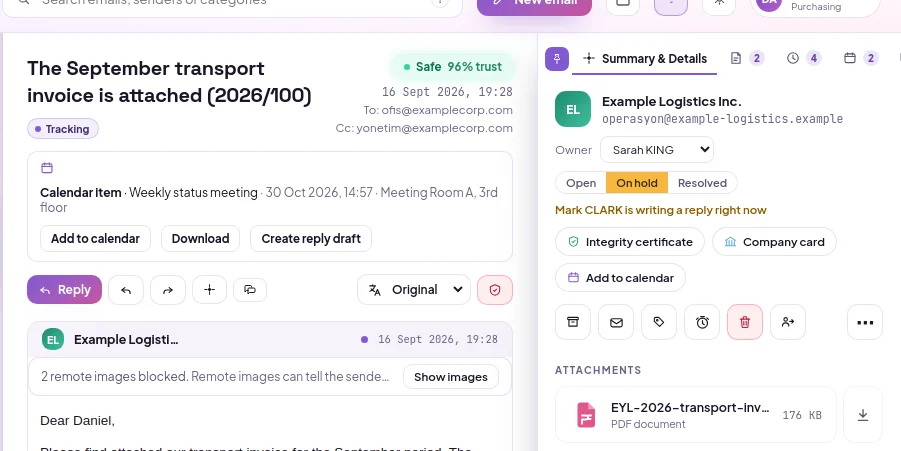Click the chat bubbles icon in the reply toolbar
The height and width of the screenshot is (451, 901).
pos(250,290)
